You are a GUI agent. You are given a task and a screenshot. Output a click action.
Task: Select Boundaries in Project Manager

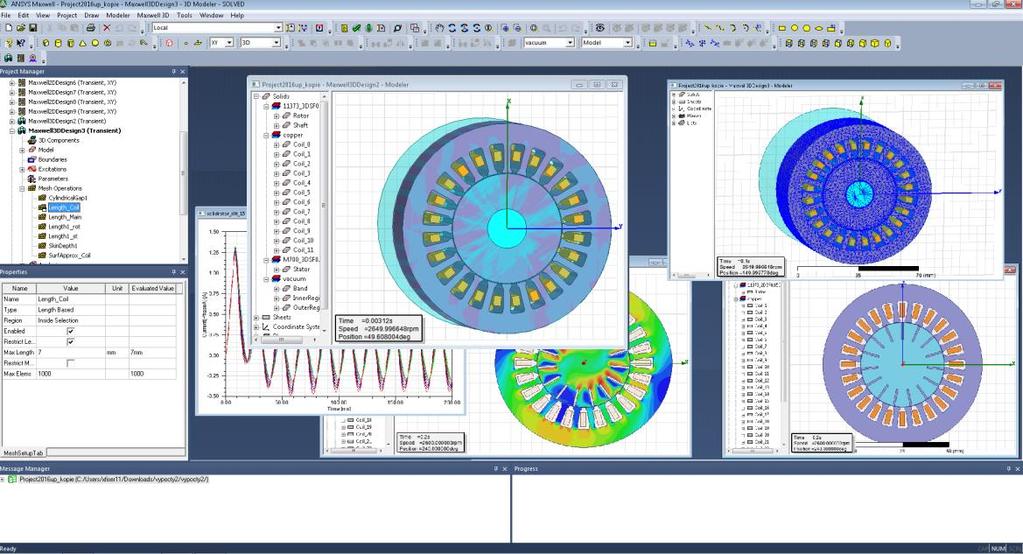(52, 159)
